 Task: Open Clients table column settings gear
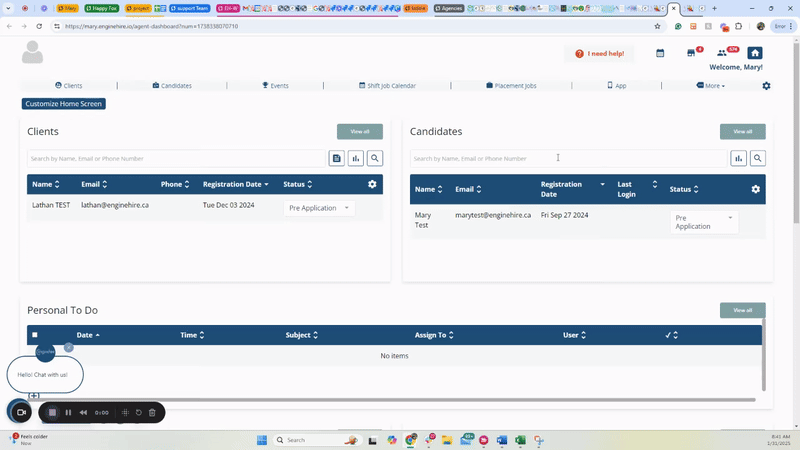point(372,184)
